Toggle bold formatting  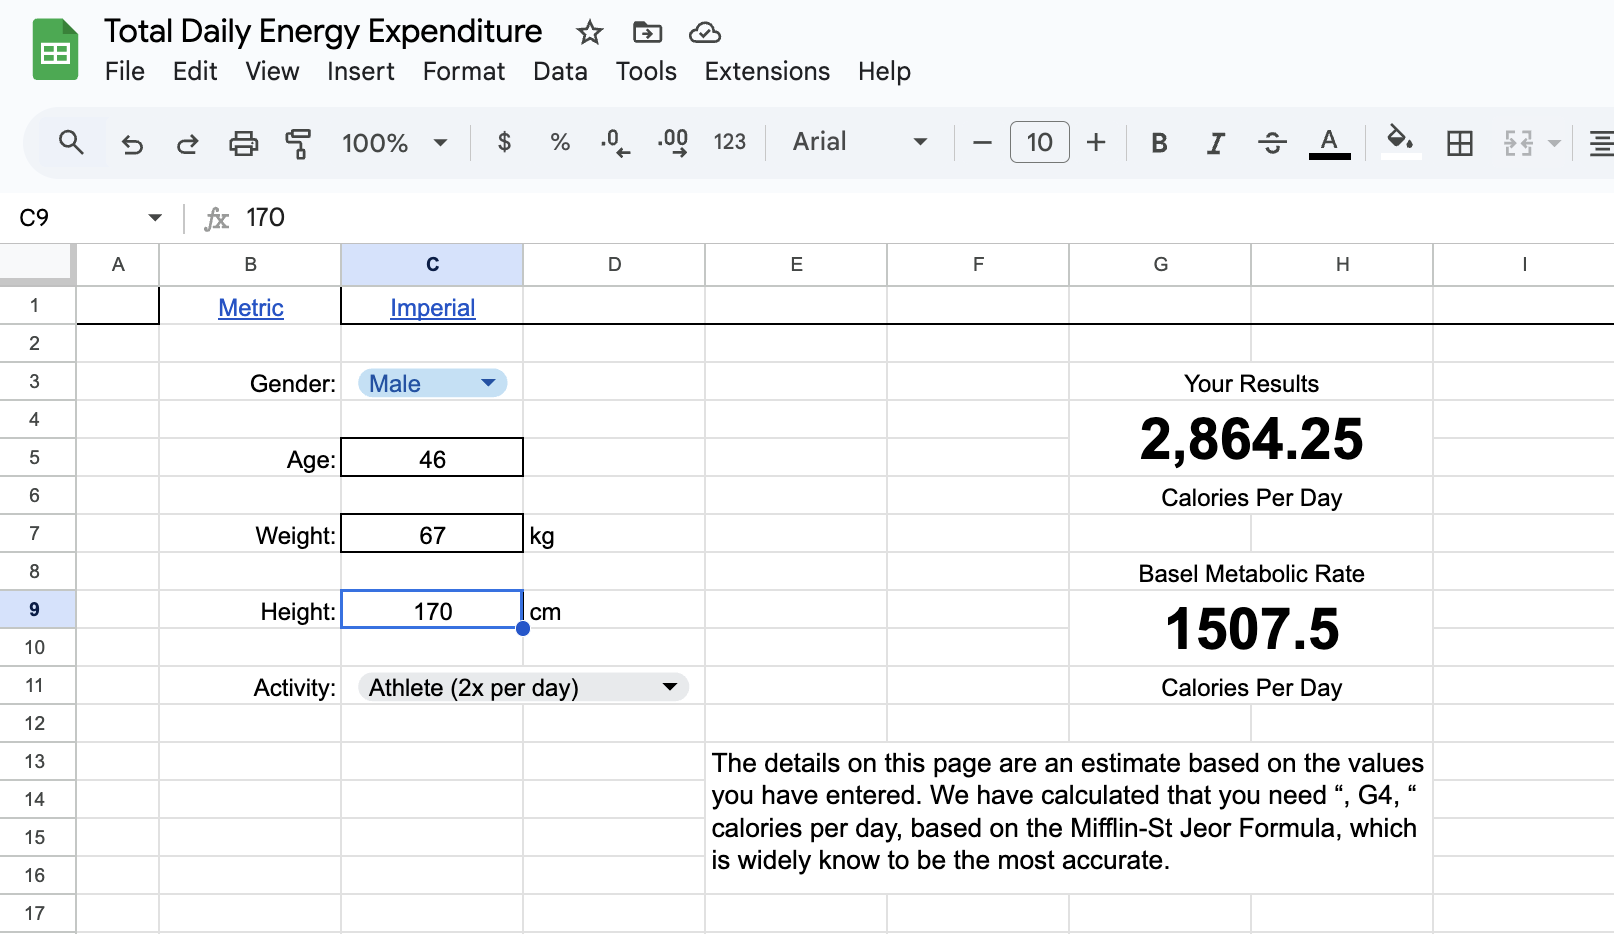coord(1159,143)
